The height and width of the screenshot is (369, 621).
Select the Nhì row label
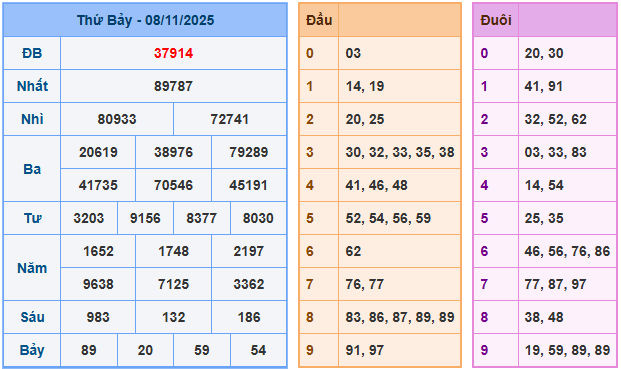click(x=32, y=119)
